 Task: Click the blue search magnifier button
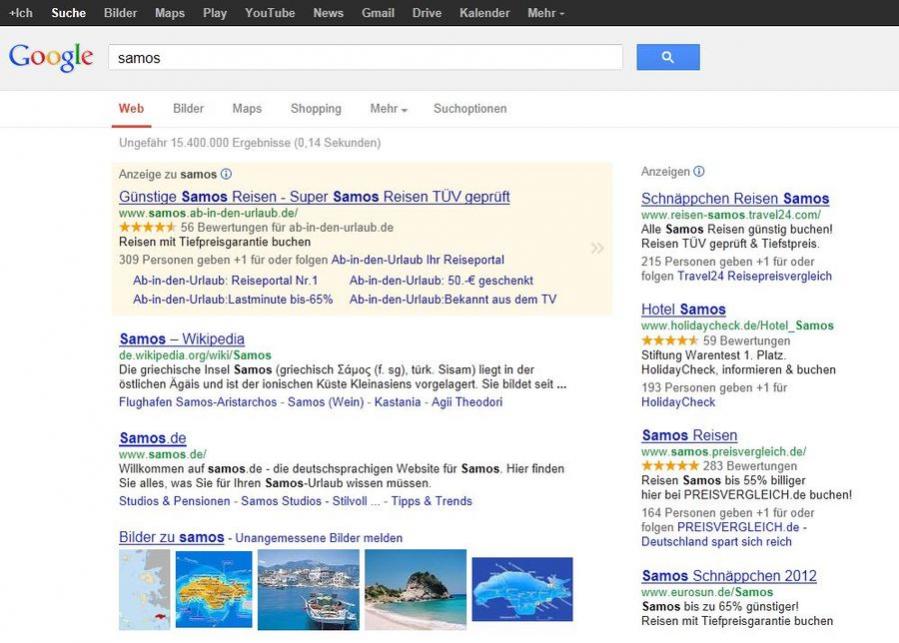(x=668, y=57)
